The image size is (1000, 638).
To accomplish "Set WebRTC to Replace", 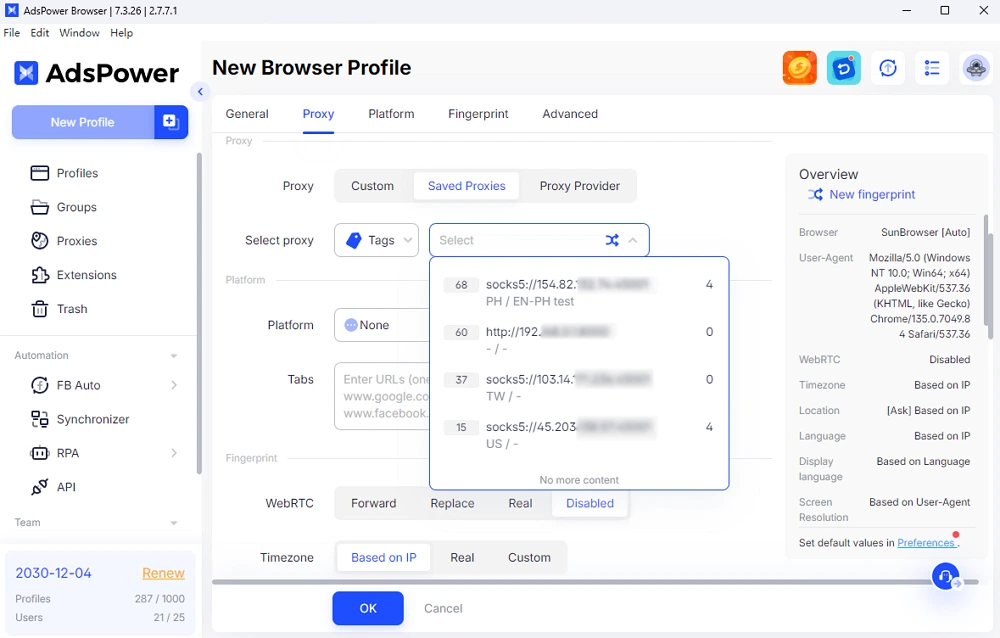I will [x=452, y=503].
